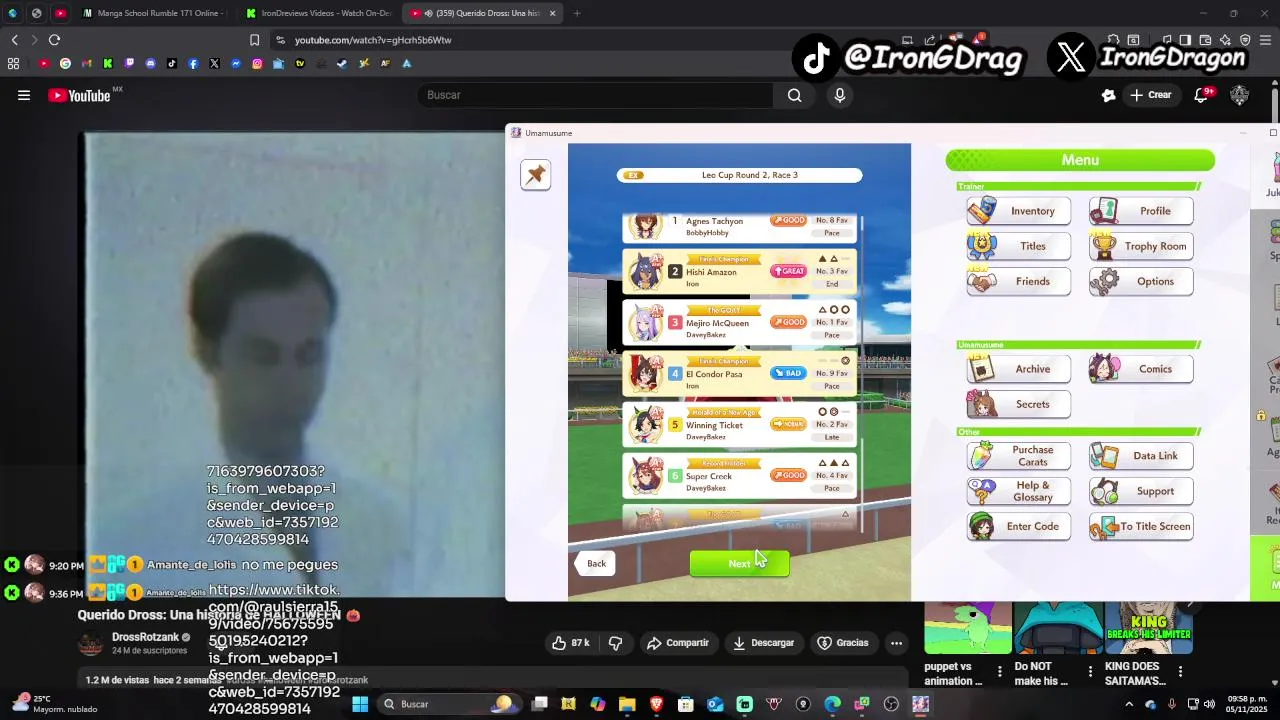Open the Inventory menu button

pos(1019,211)
